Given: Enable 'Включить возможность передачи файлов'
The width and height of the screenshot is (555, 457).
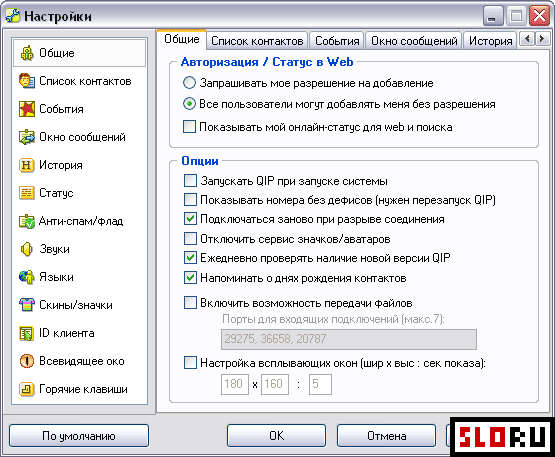Looking at the screenshot, I should pos(190,303).
